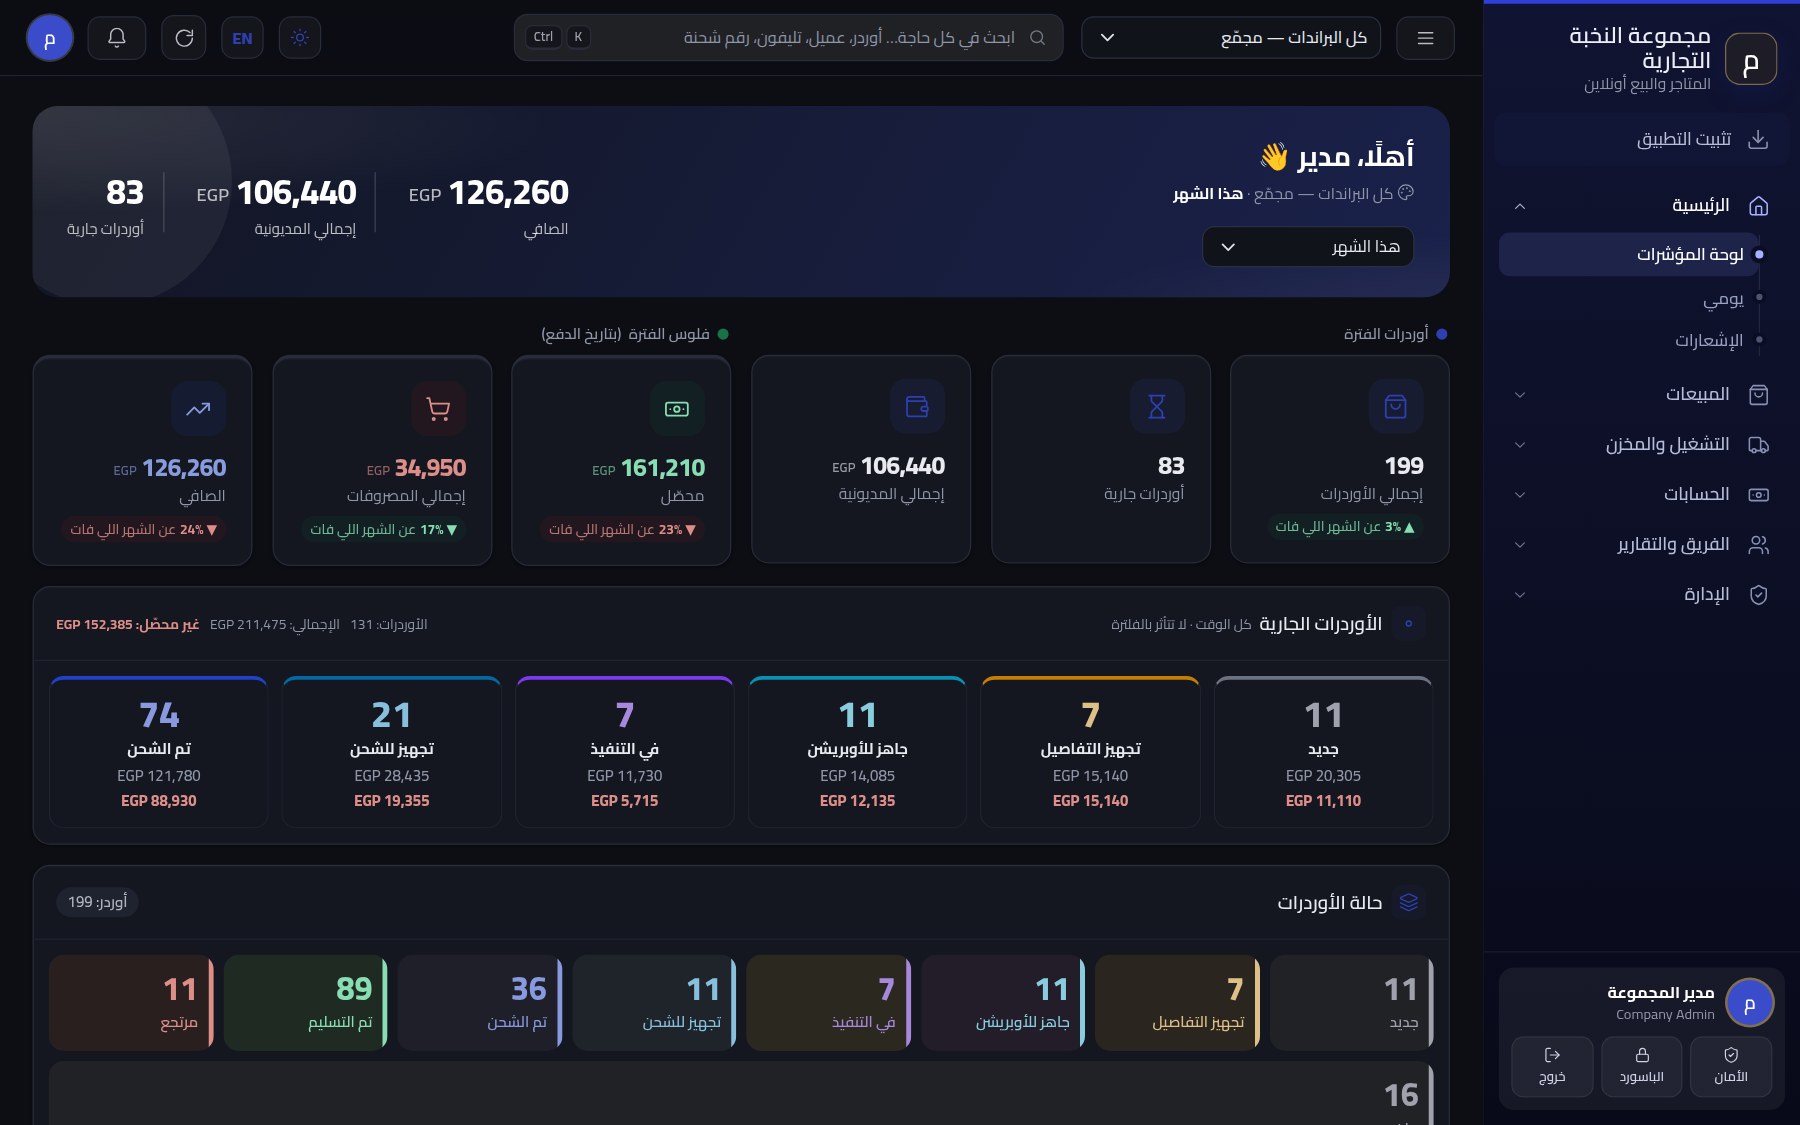Select the مرتجع 11 status tile

(131, 1003)
